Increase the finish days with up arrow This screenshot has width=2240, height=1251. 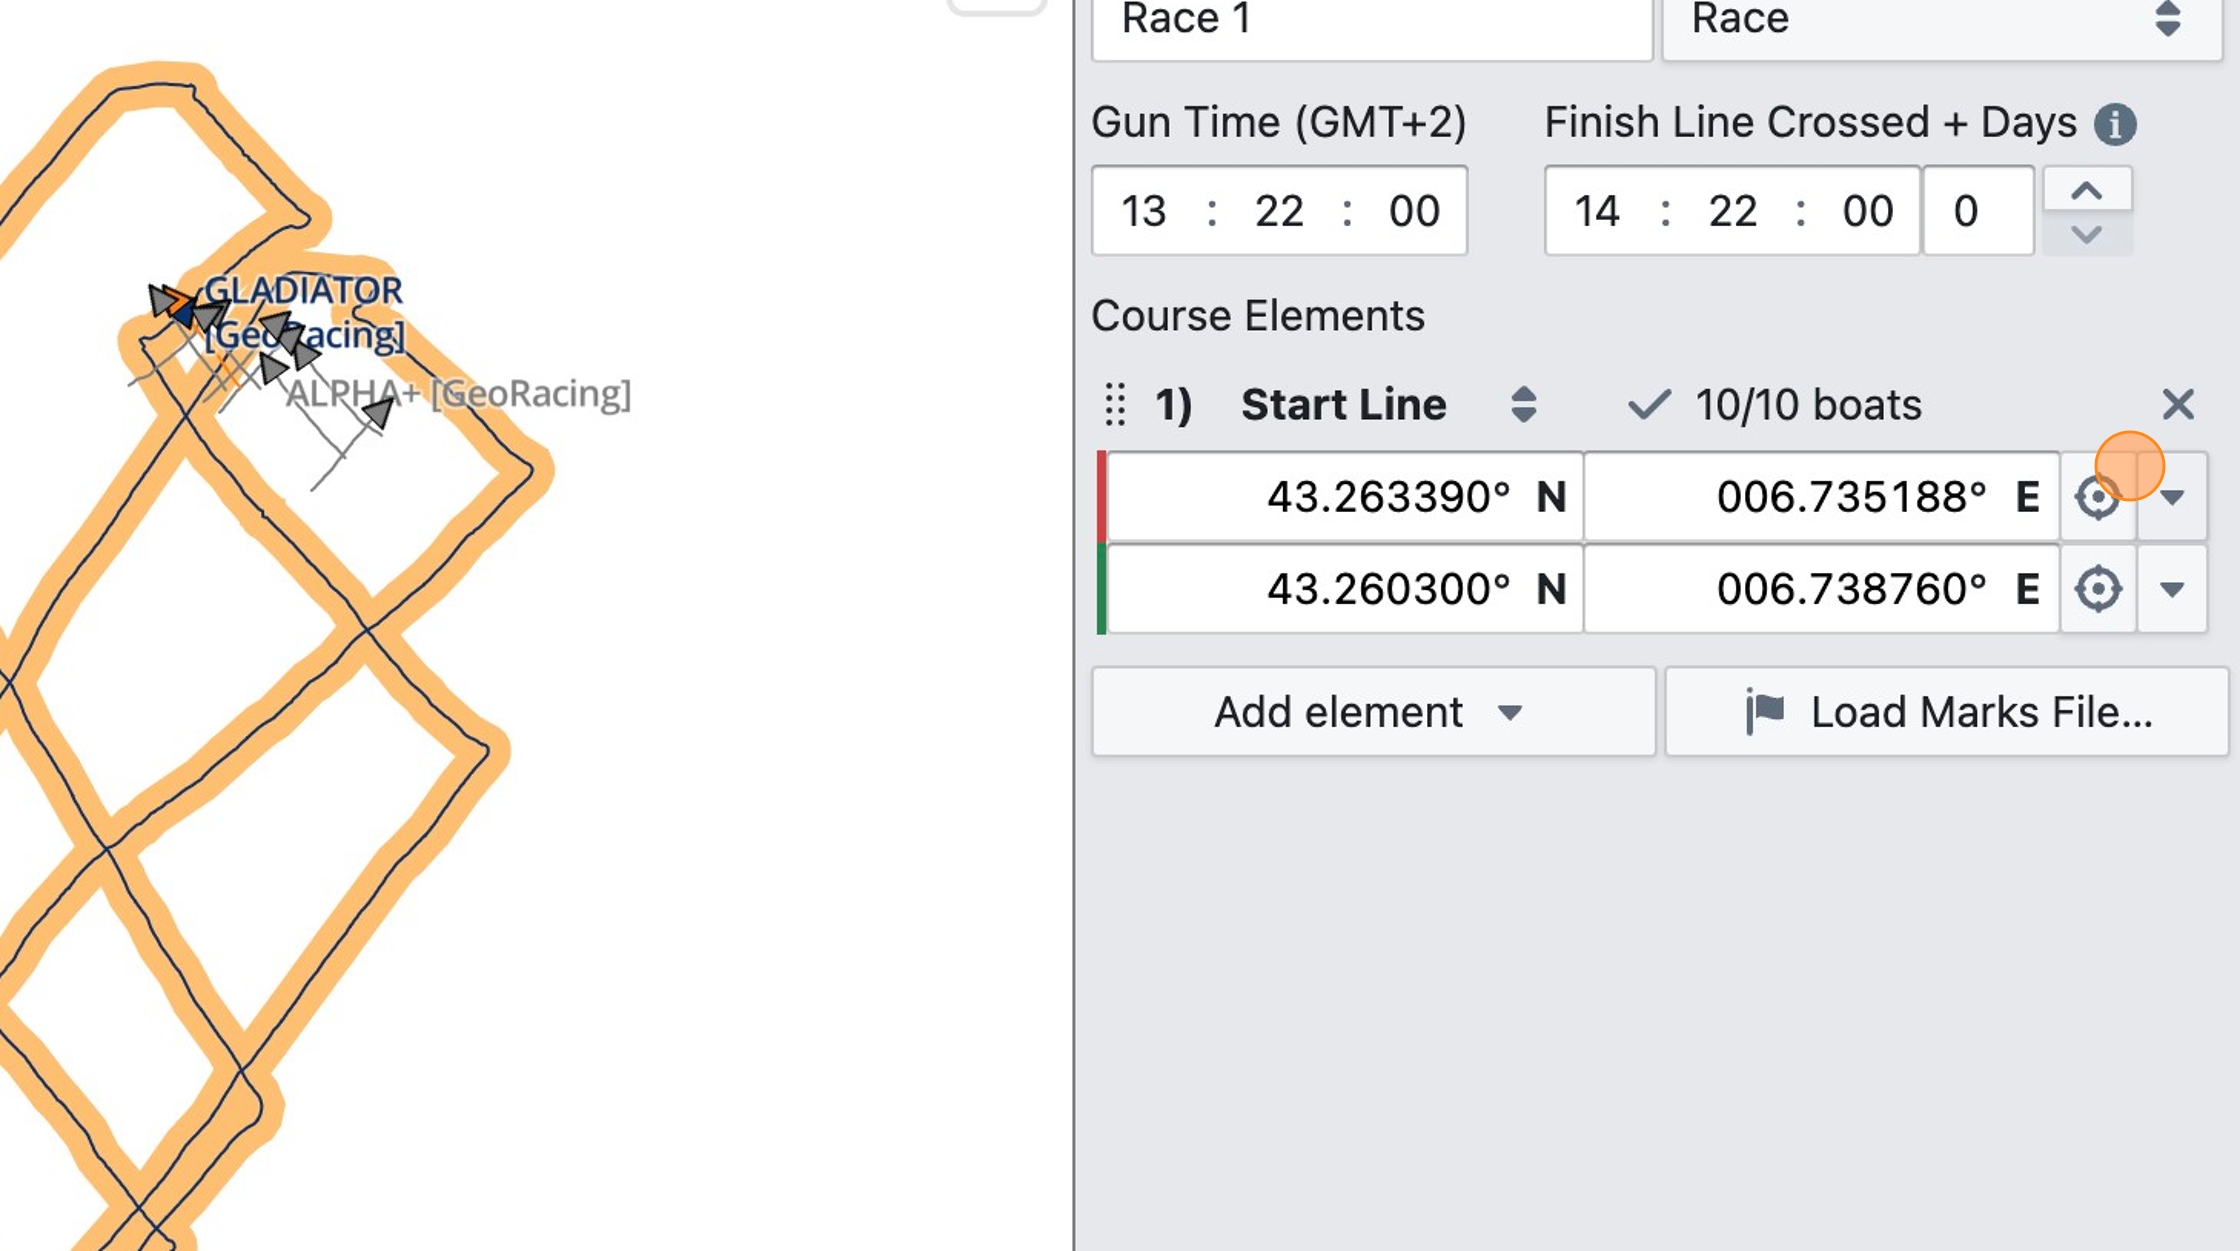pyautogui.click(x=2086, y=190)
